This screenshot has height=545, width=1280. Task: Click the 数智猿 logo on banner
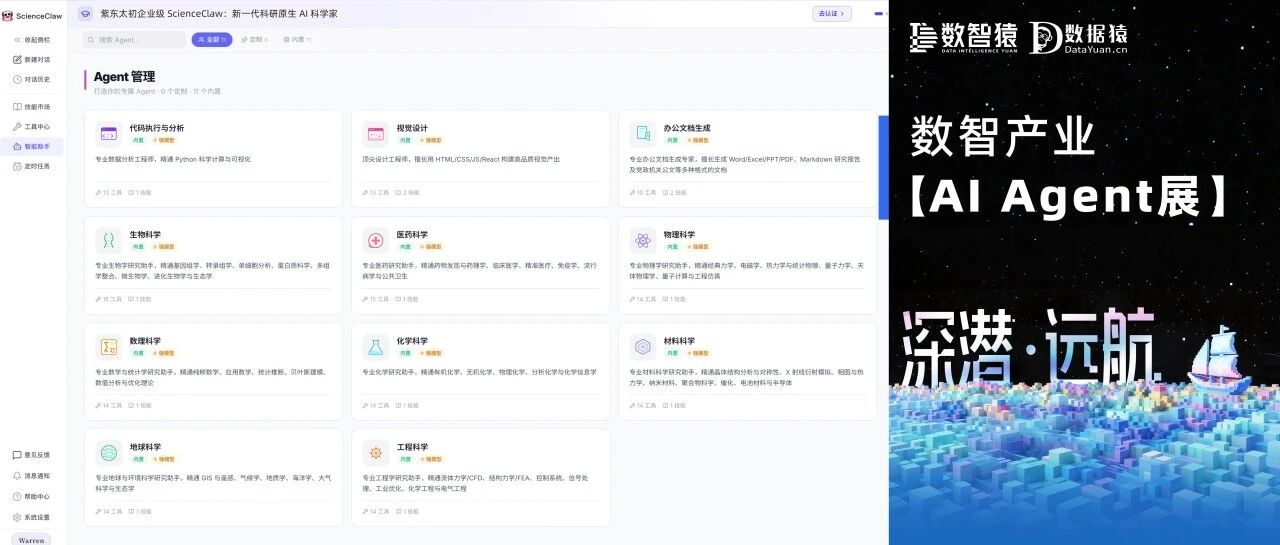pos(963,37)
